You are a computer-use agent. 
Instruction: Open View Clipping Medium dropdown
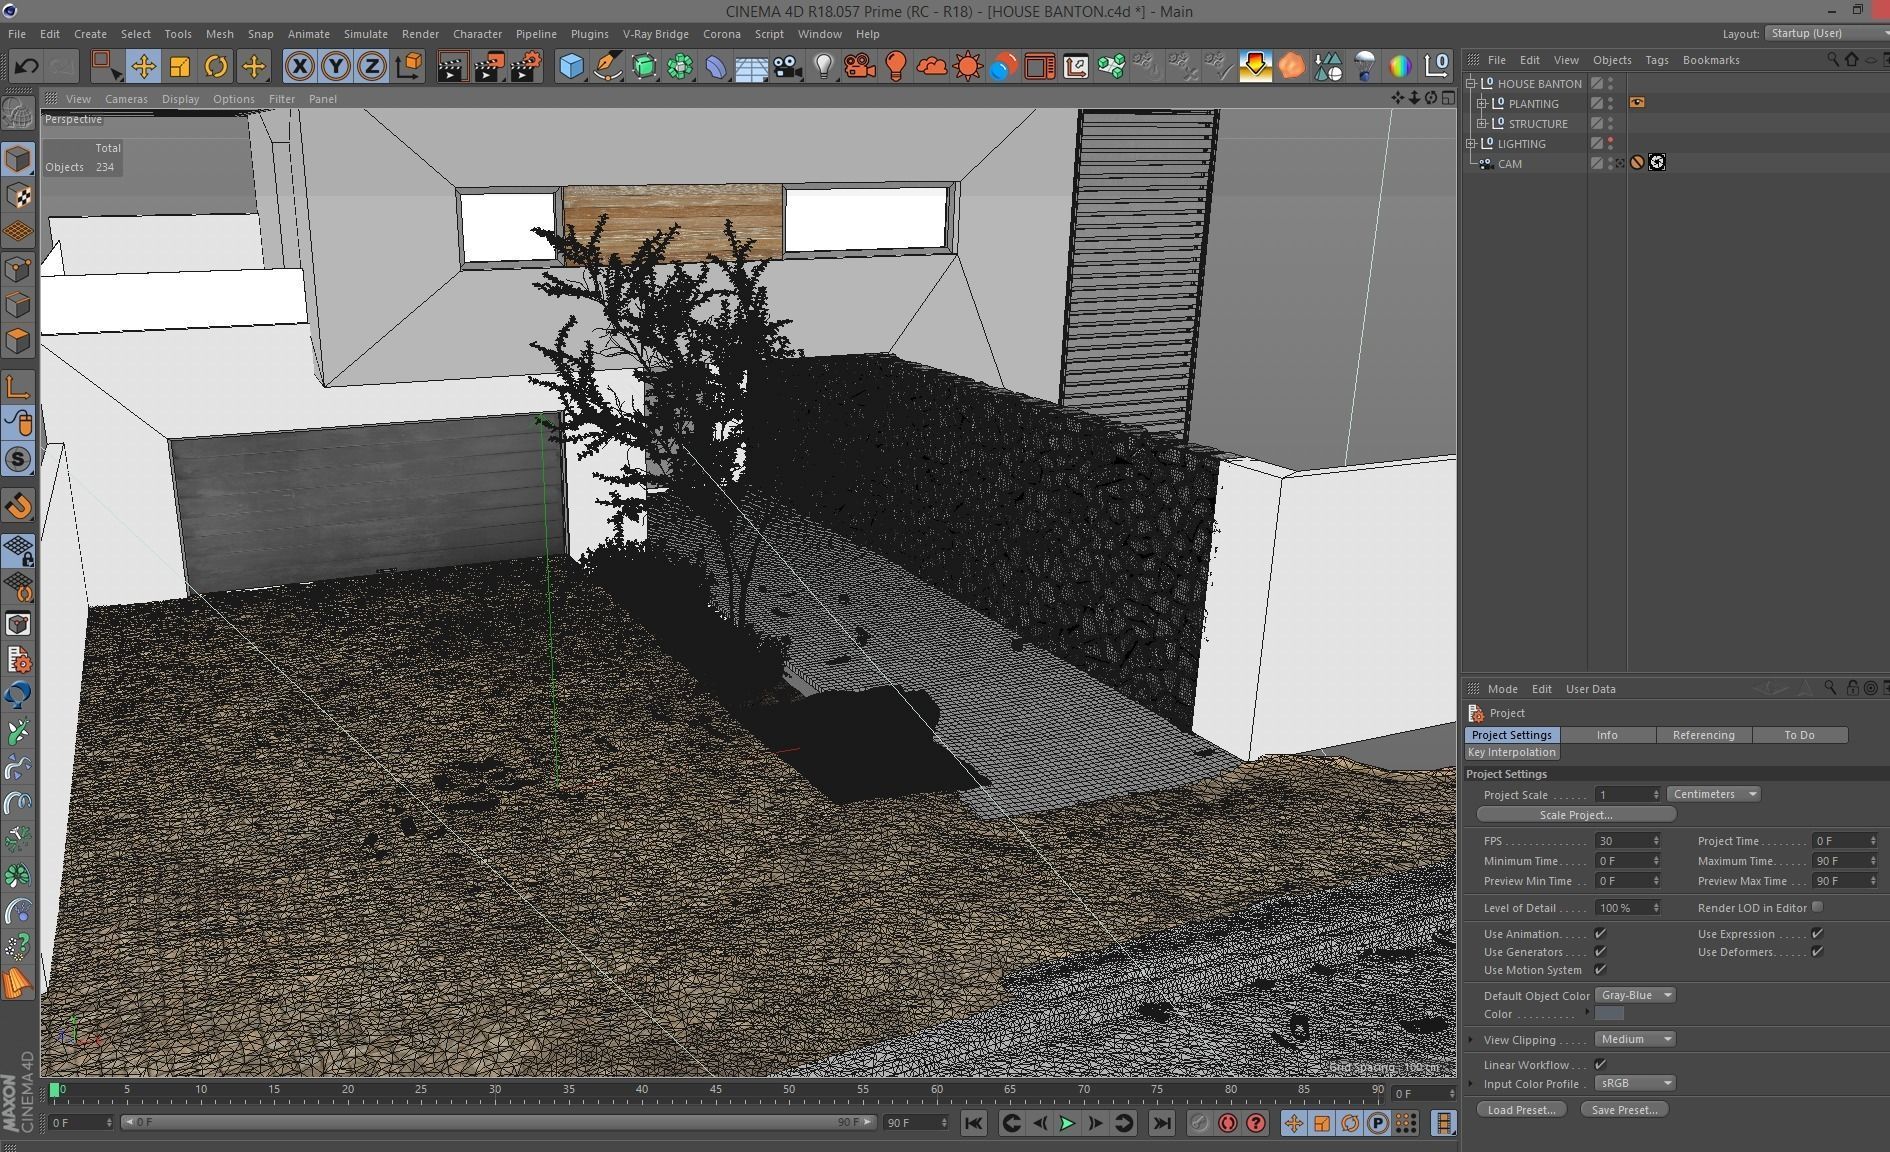[1634, 1039]
